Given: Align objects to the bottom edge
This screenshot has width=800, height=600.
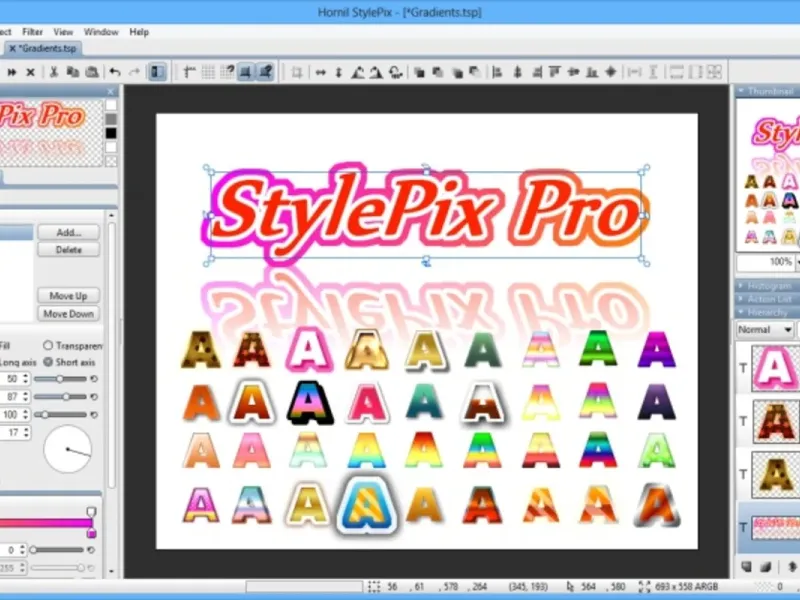Looking at the screenshot, I should (x=592, y=72).
